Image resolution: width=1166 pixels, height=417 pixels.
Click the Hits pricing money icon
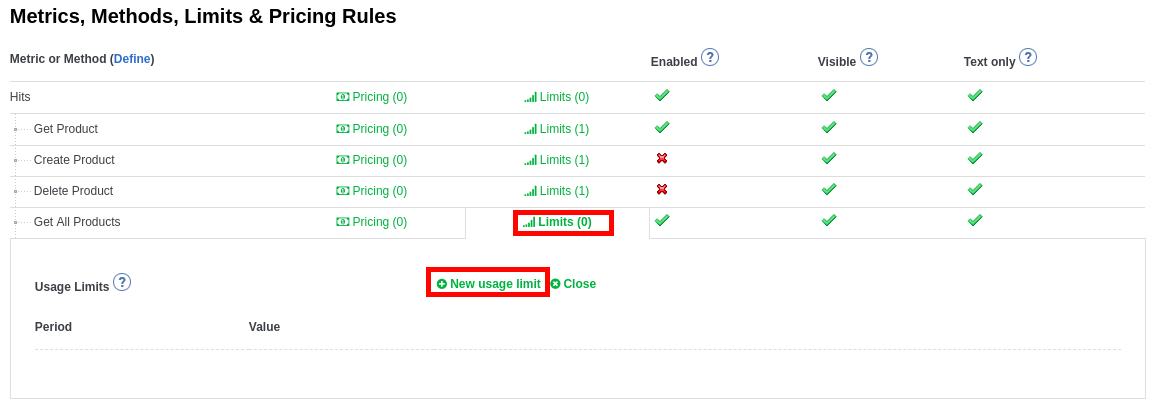point(343,97)
